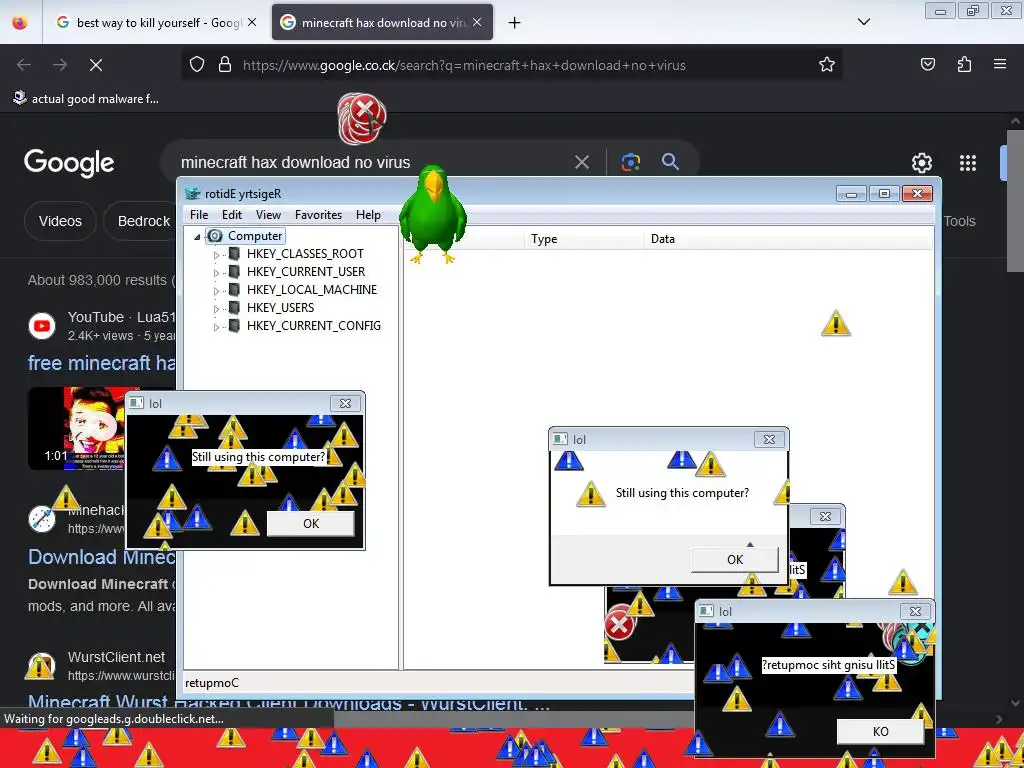Click the Google search magnifier icon

(670, 162)
